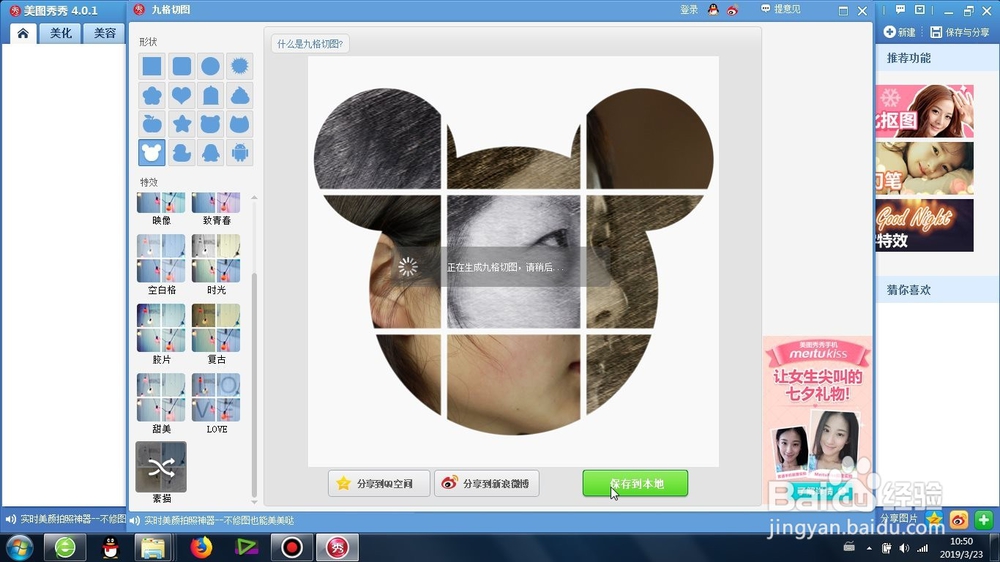The image size is (1000, 562).
Task: Click the QQ penguin login icon
Action: (713, 10)
